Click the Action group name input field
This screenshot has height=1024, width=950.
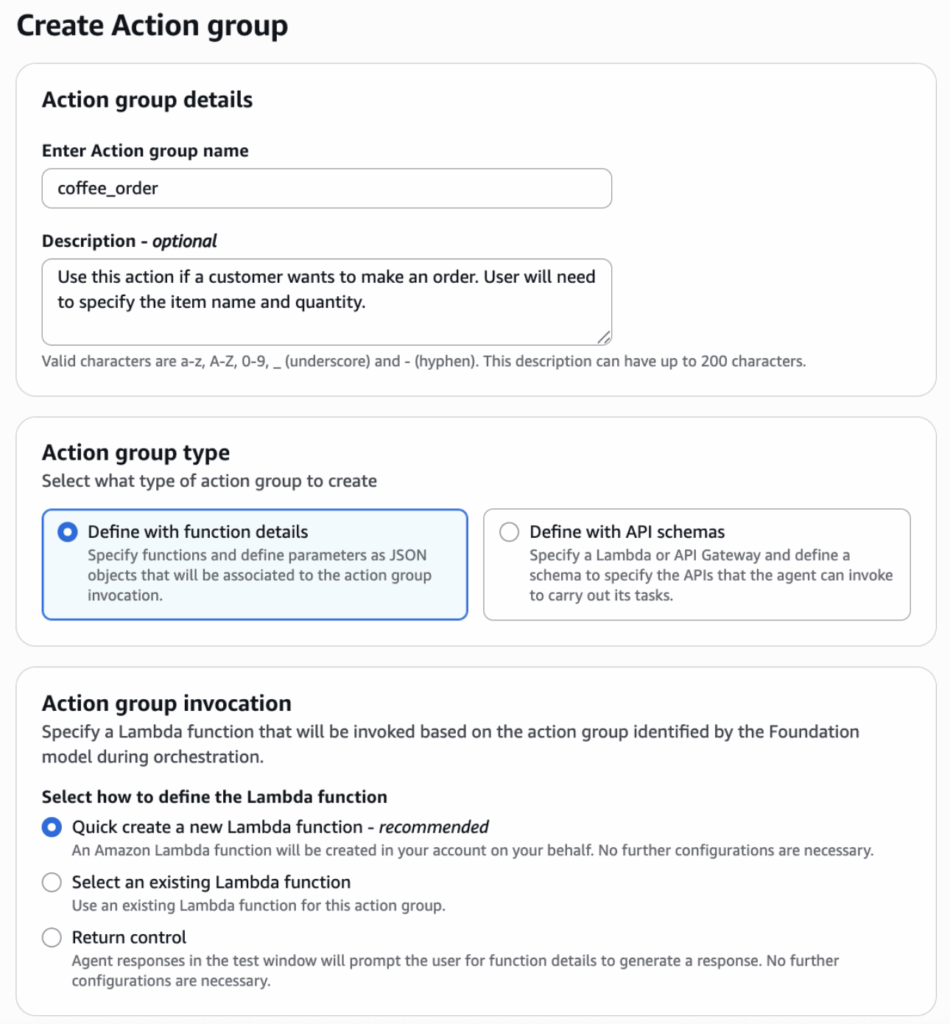[x=326, y=188]
